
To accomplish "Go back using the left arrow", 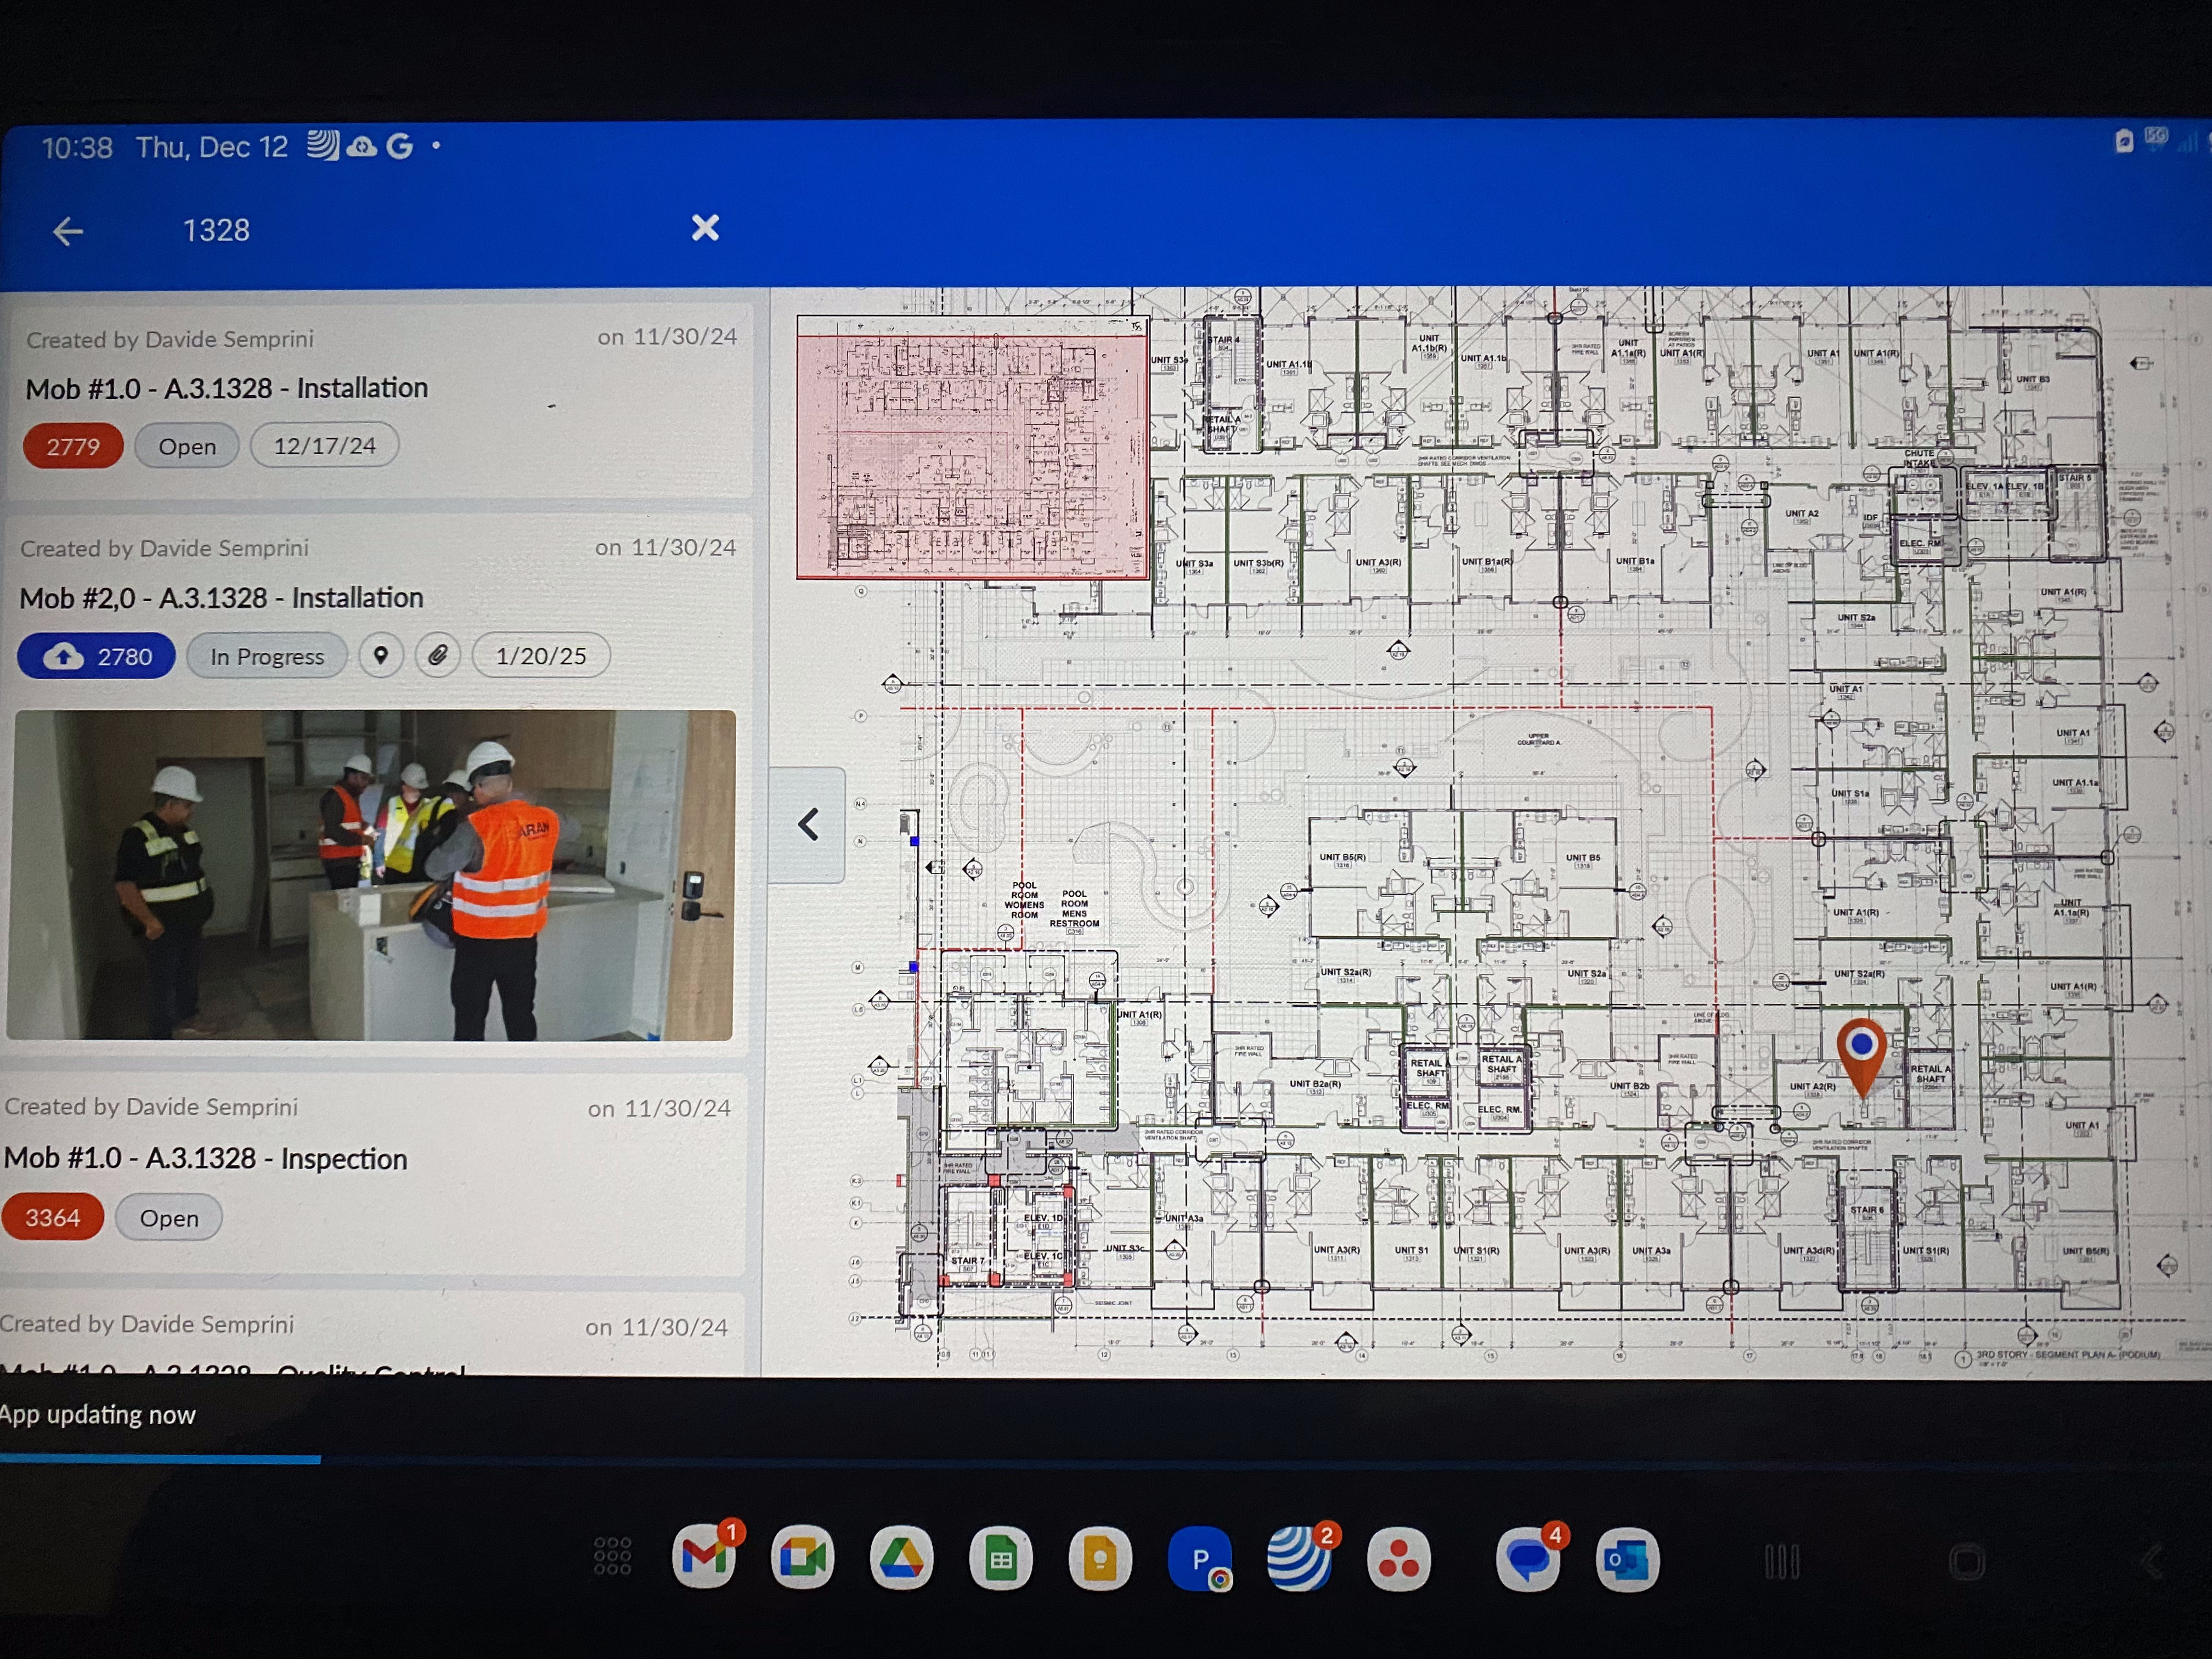I will coord(68,231).
